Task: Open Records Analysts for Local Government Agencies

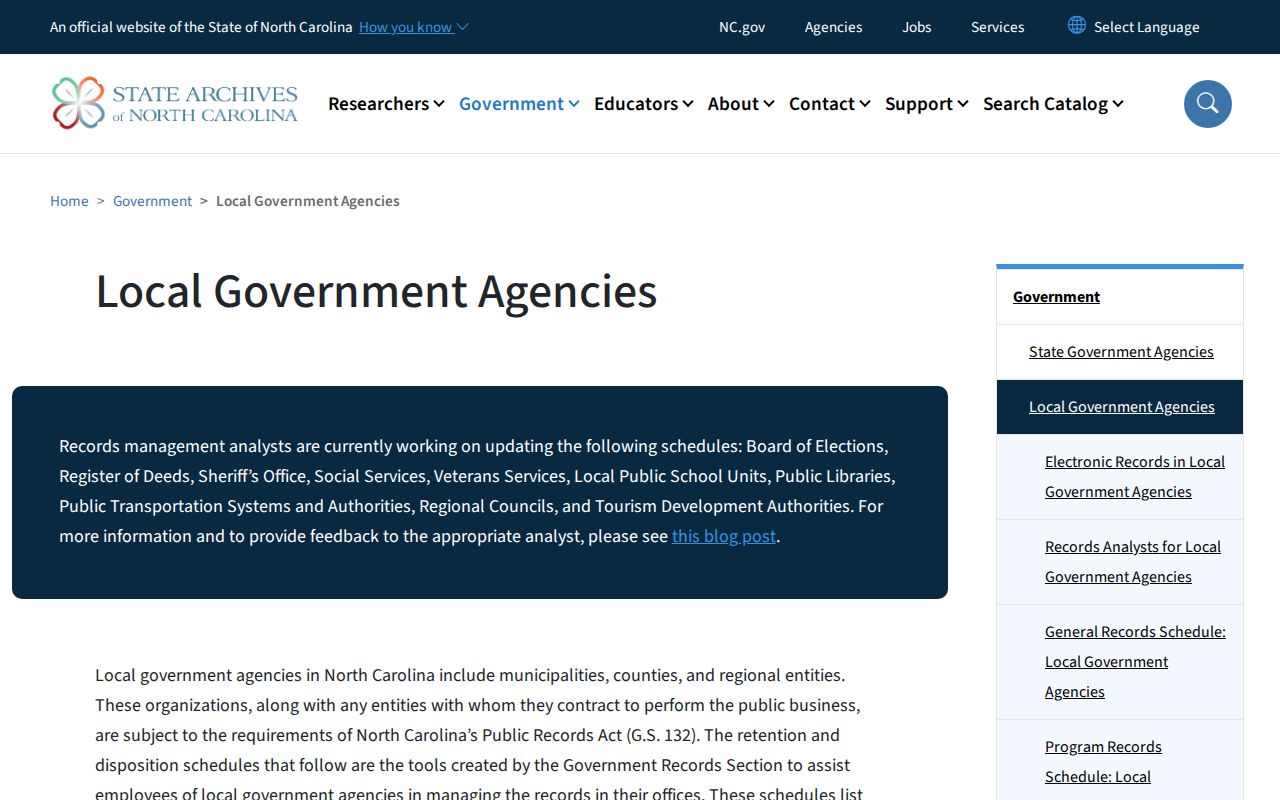Action: click(x=1133, y=562)
